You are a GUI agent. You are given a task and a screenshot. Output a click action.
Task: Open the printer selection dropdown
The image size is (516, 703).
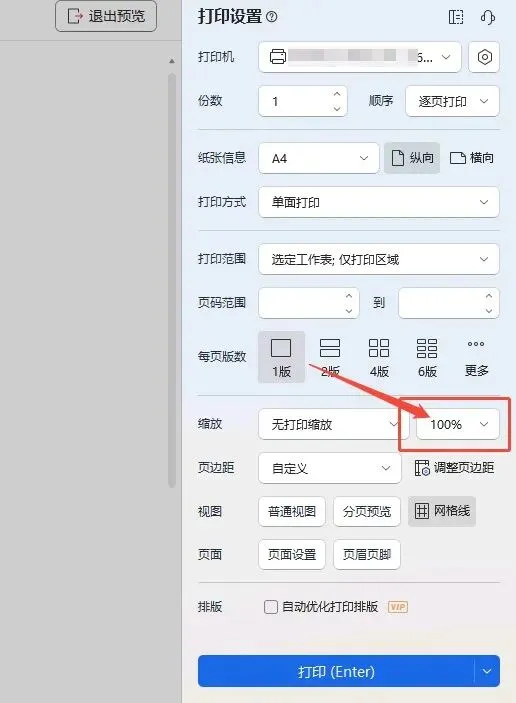pyautogui.click(x=360, y=57)
